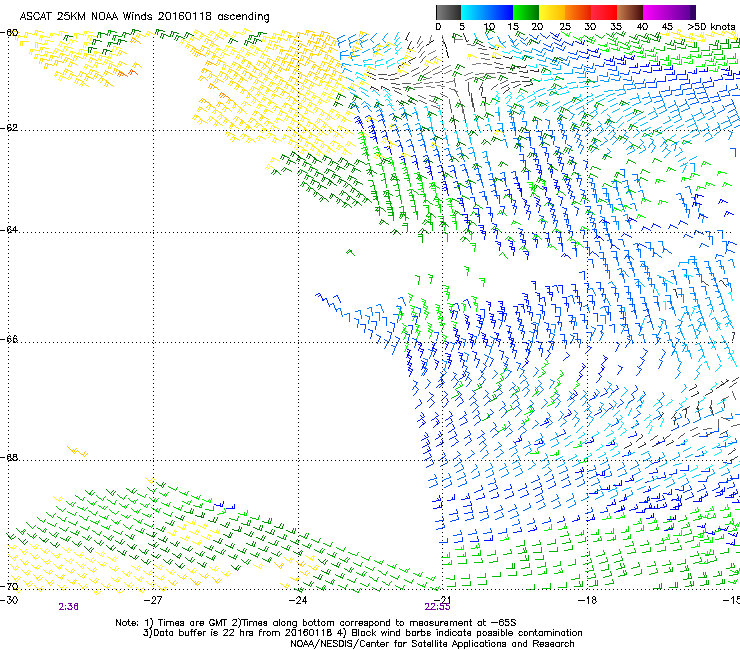Click the NOAA/NESDIS credit line
Viewport: 740px width, 650px height.
click(432, 644)
